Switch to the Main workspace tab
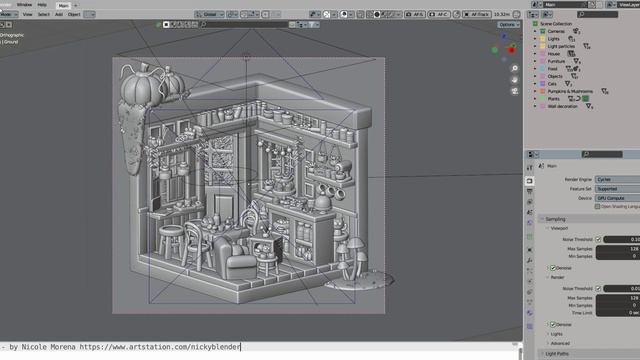The width and height of the screenshot is (640, 360). (x=63, y=6)
